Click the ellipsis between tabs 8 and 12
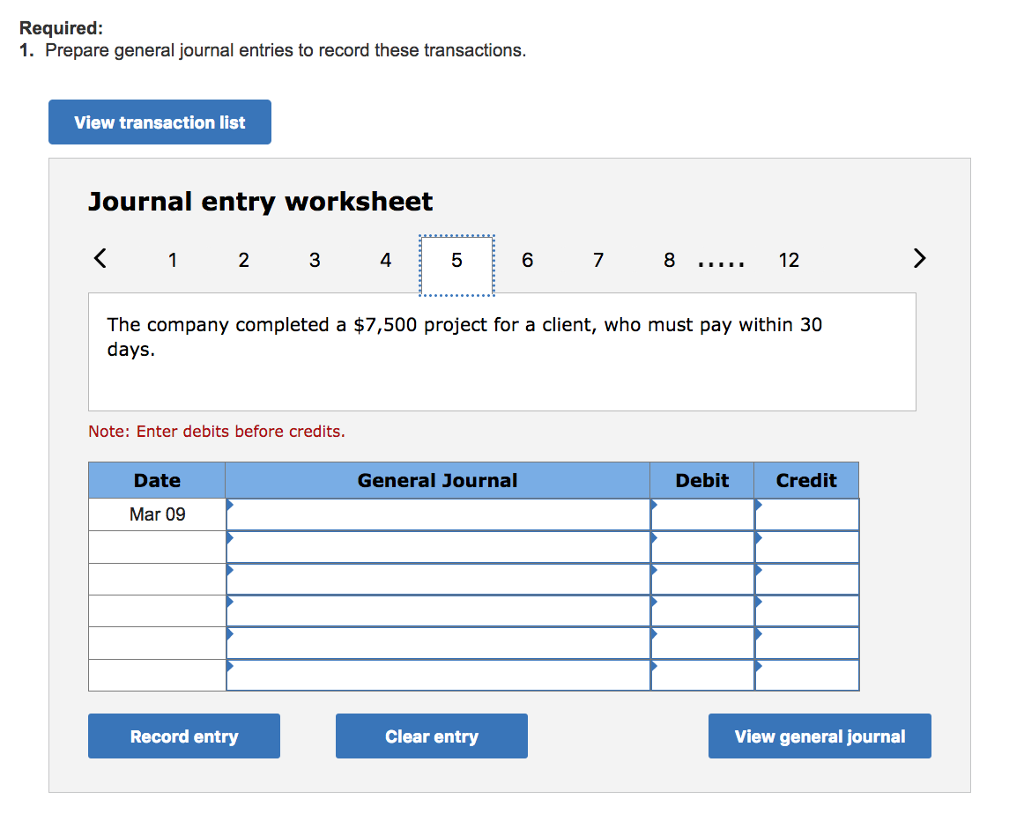1024x821 pixels. [721, 264]
